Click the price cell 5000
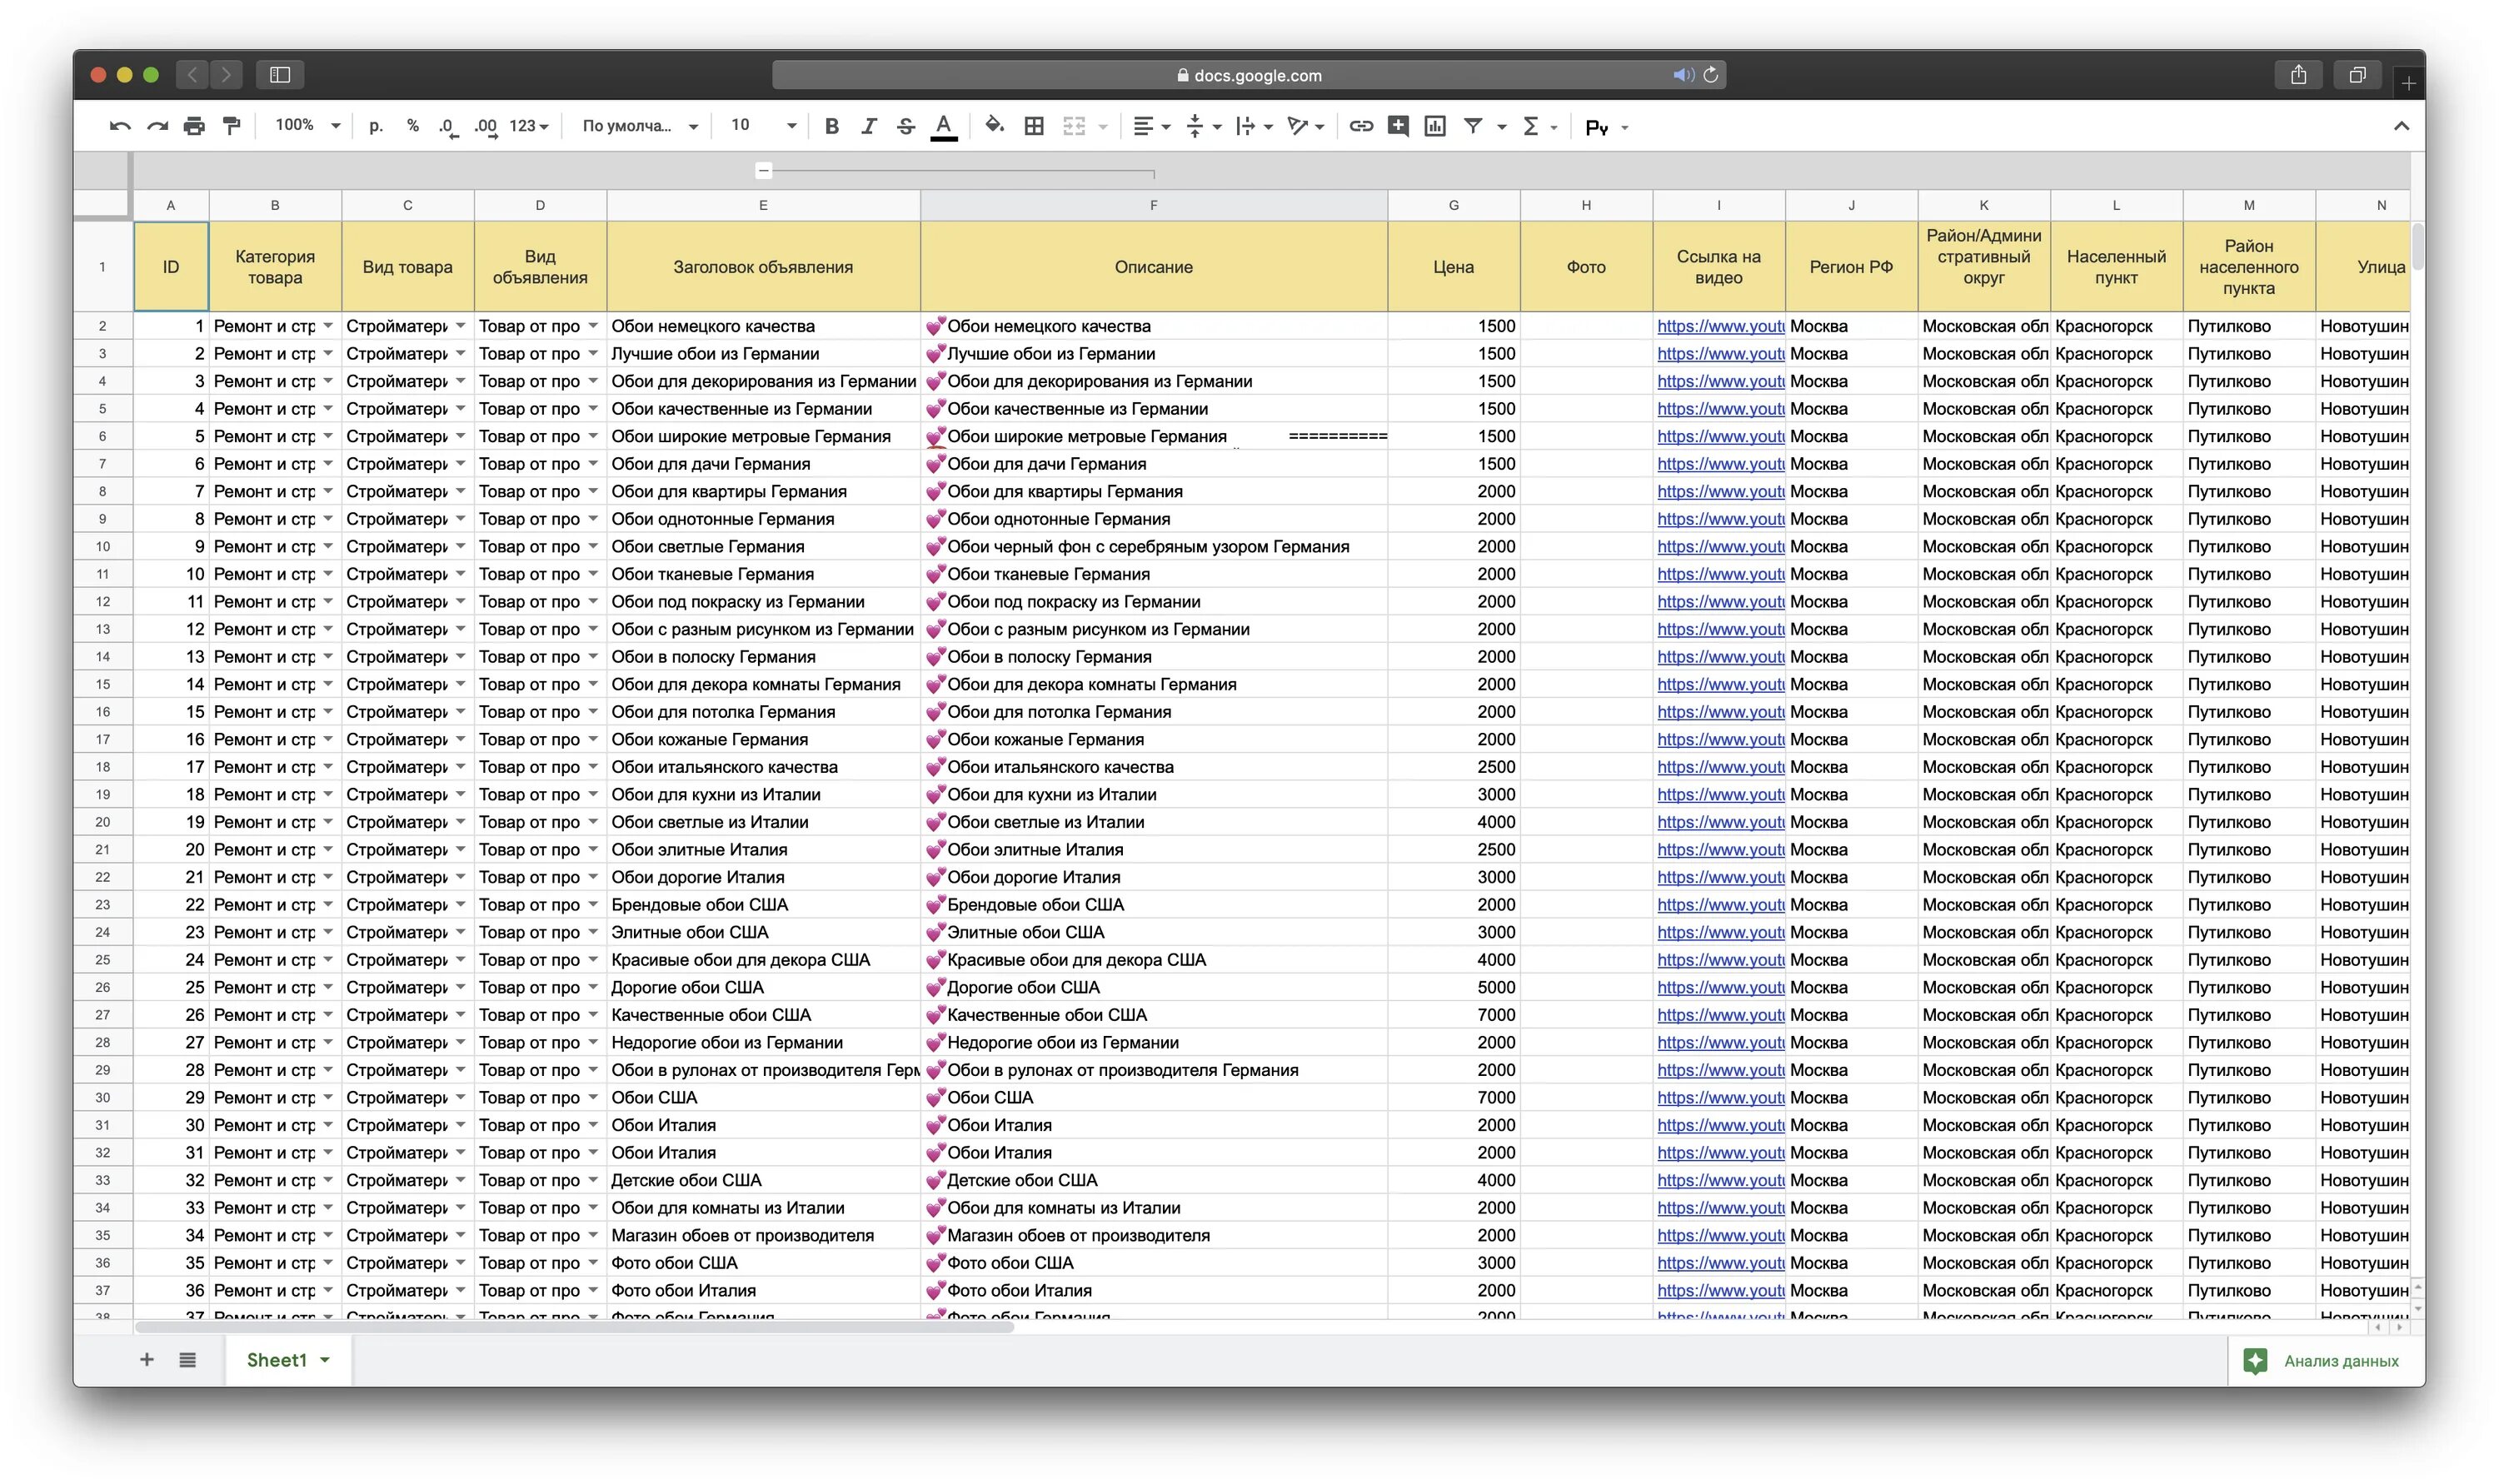 click(x=1454, y=988)
